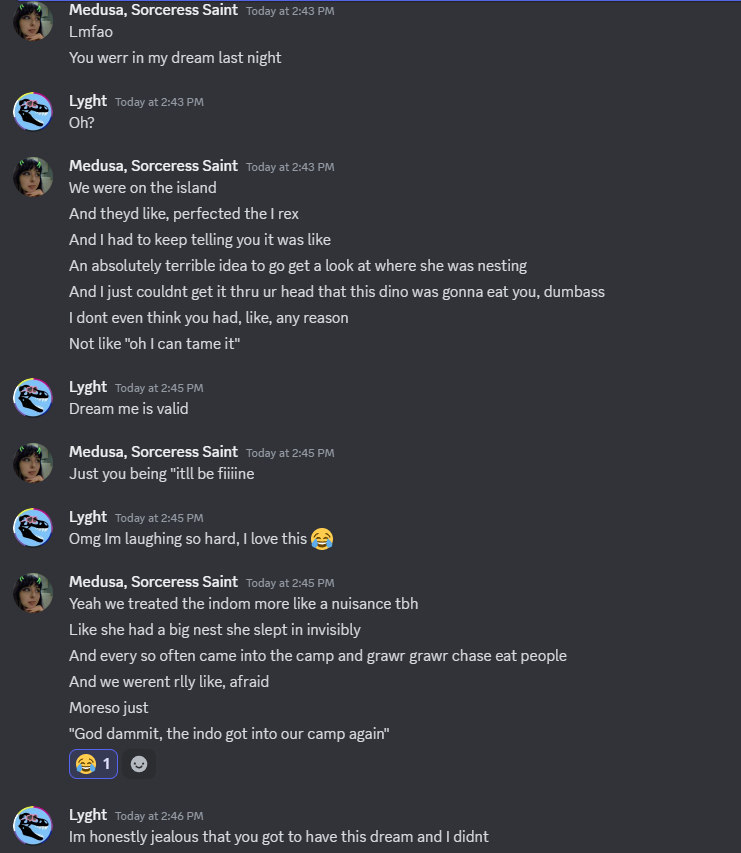The image size is (741, 853).
Task: Click the laughing emoji after "I love this"
Action: click(321, 540)
